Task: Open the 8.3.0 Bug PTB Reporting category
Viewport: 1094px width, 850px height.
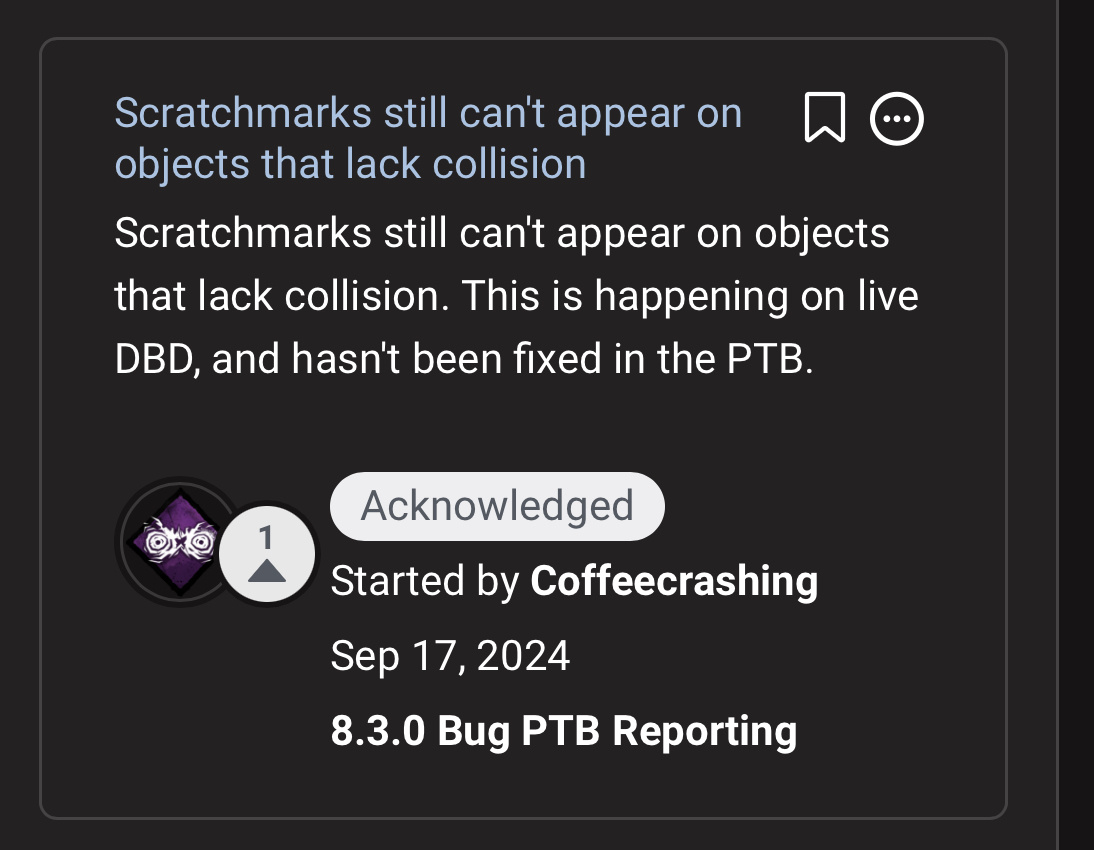Action: pos(564,731)
